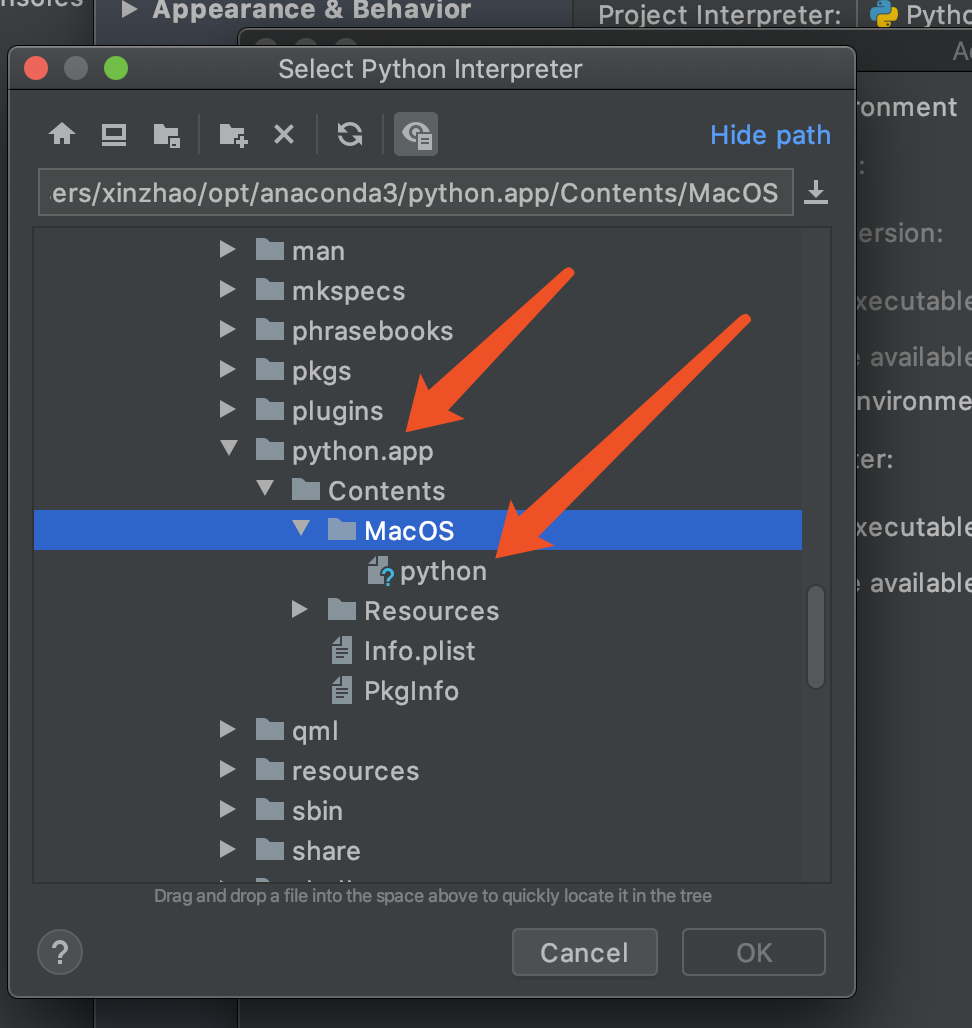Select the plugins folder name

click(x=338, y=411)
